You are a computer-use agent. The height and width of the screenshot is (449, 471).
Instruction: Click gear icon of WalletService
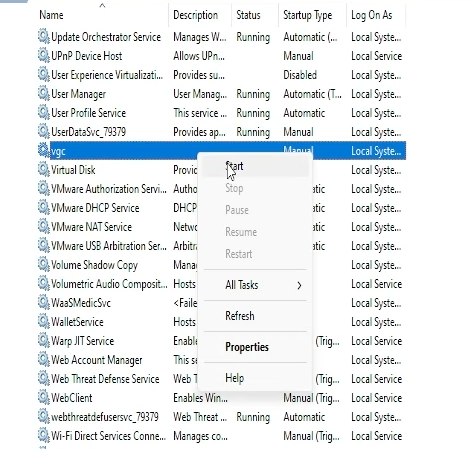point(43,321)
